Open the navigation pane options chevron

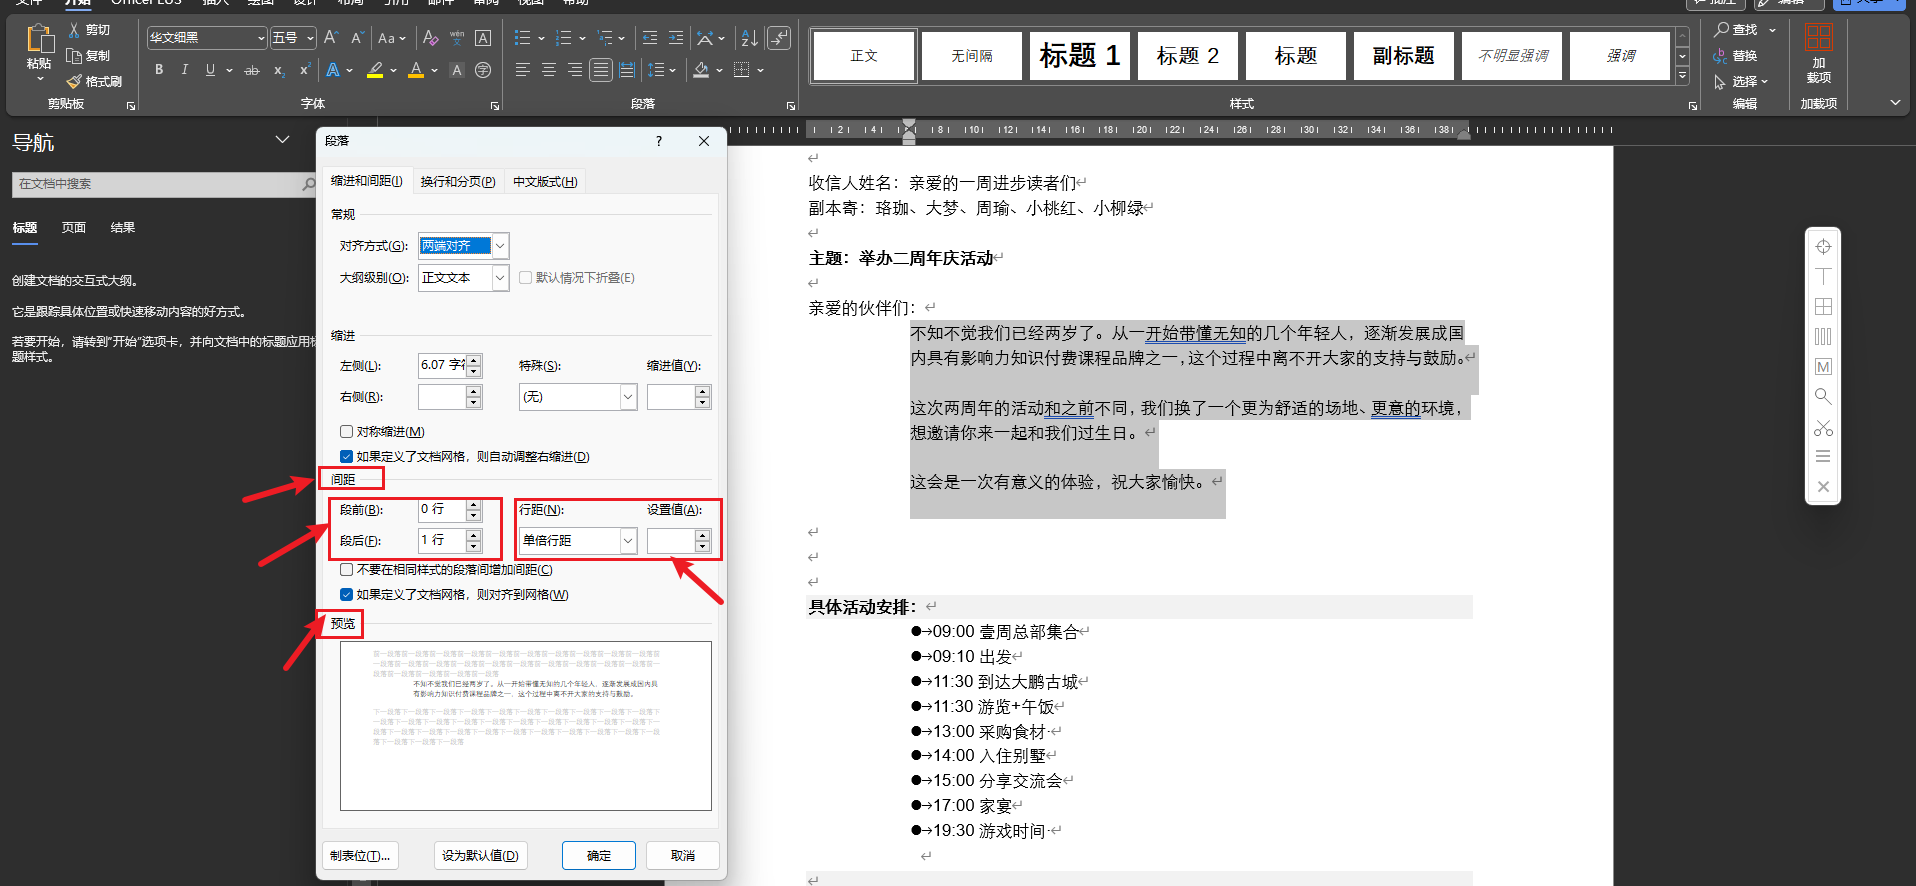coord(282,140)
